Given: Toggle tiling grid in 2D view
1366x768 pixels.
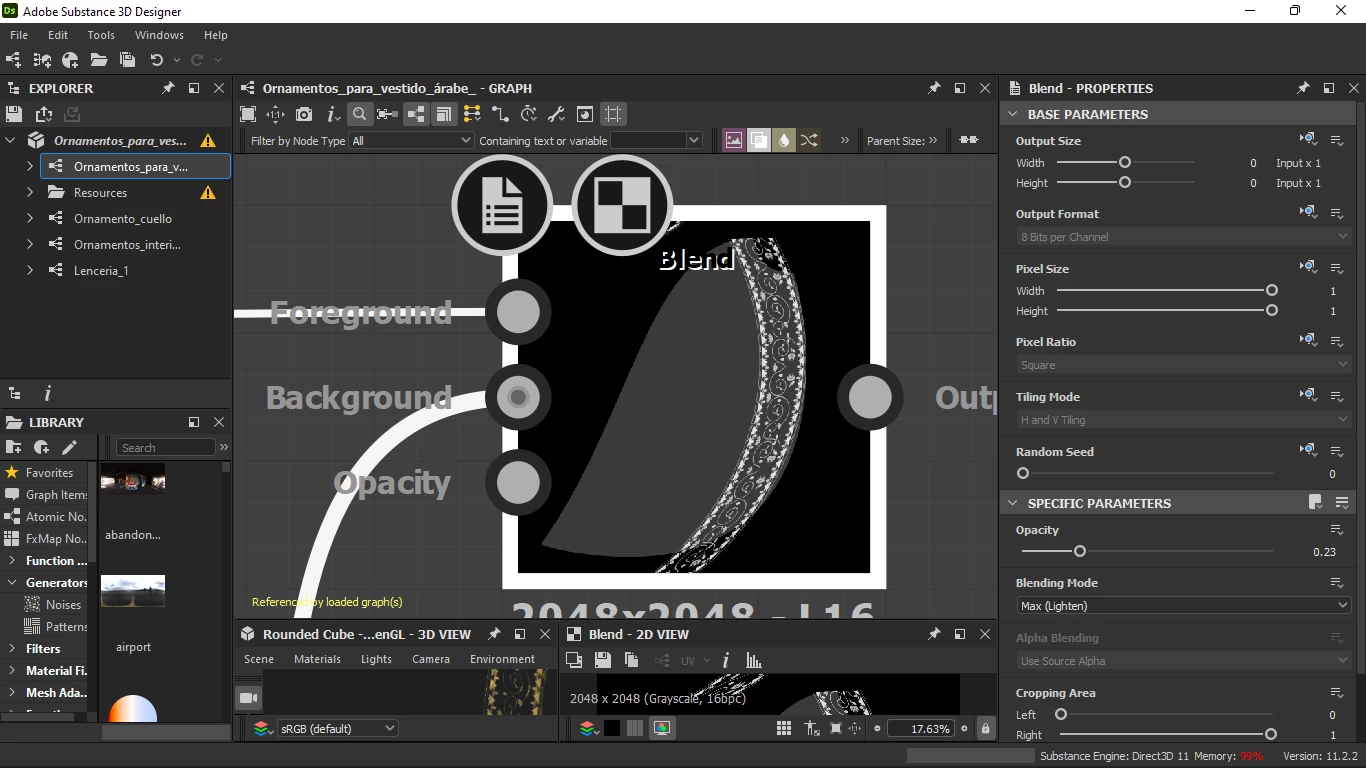Looking at the screenshot, I should (784, 729).
